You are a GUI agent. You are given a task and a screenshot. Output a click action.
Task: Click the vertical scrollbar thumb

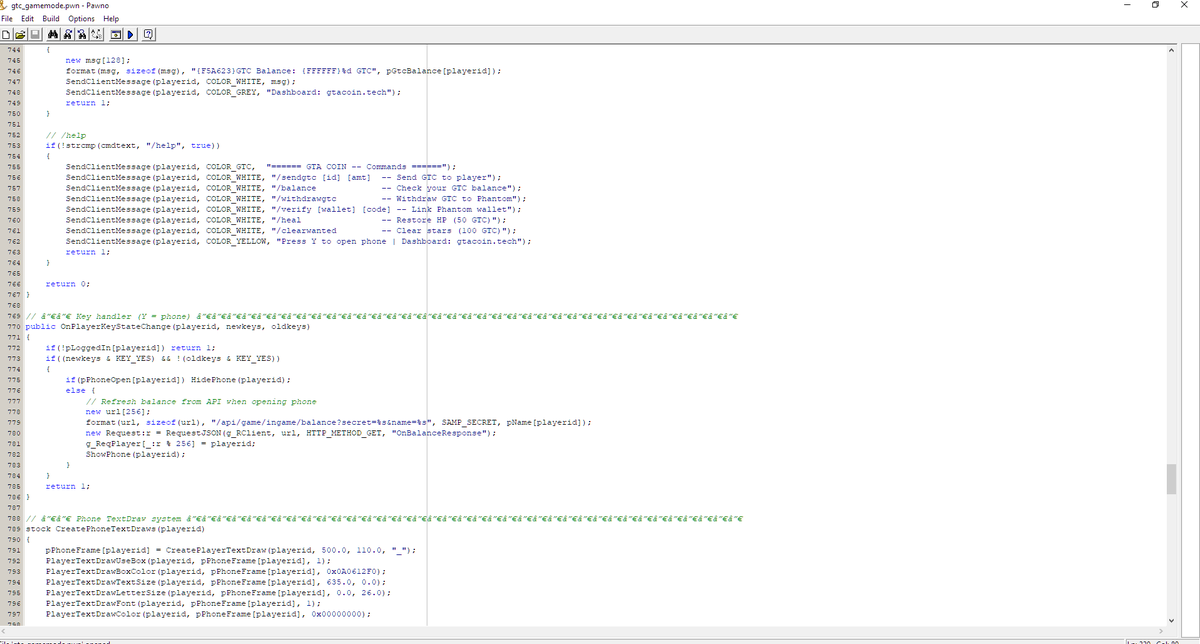coord(1172,478)
